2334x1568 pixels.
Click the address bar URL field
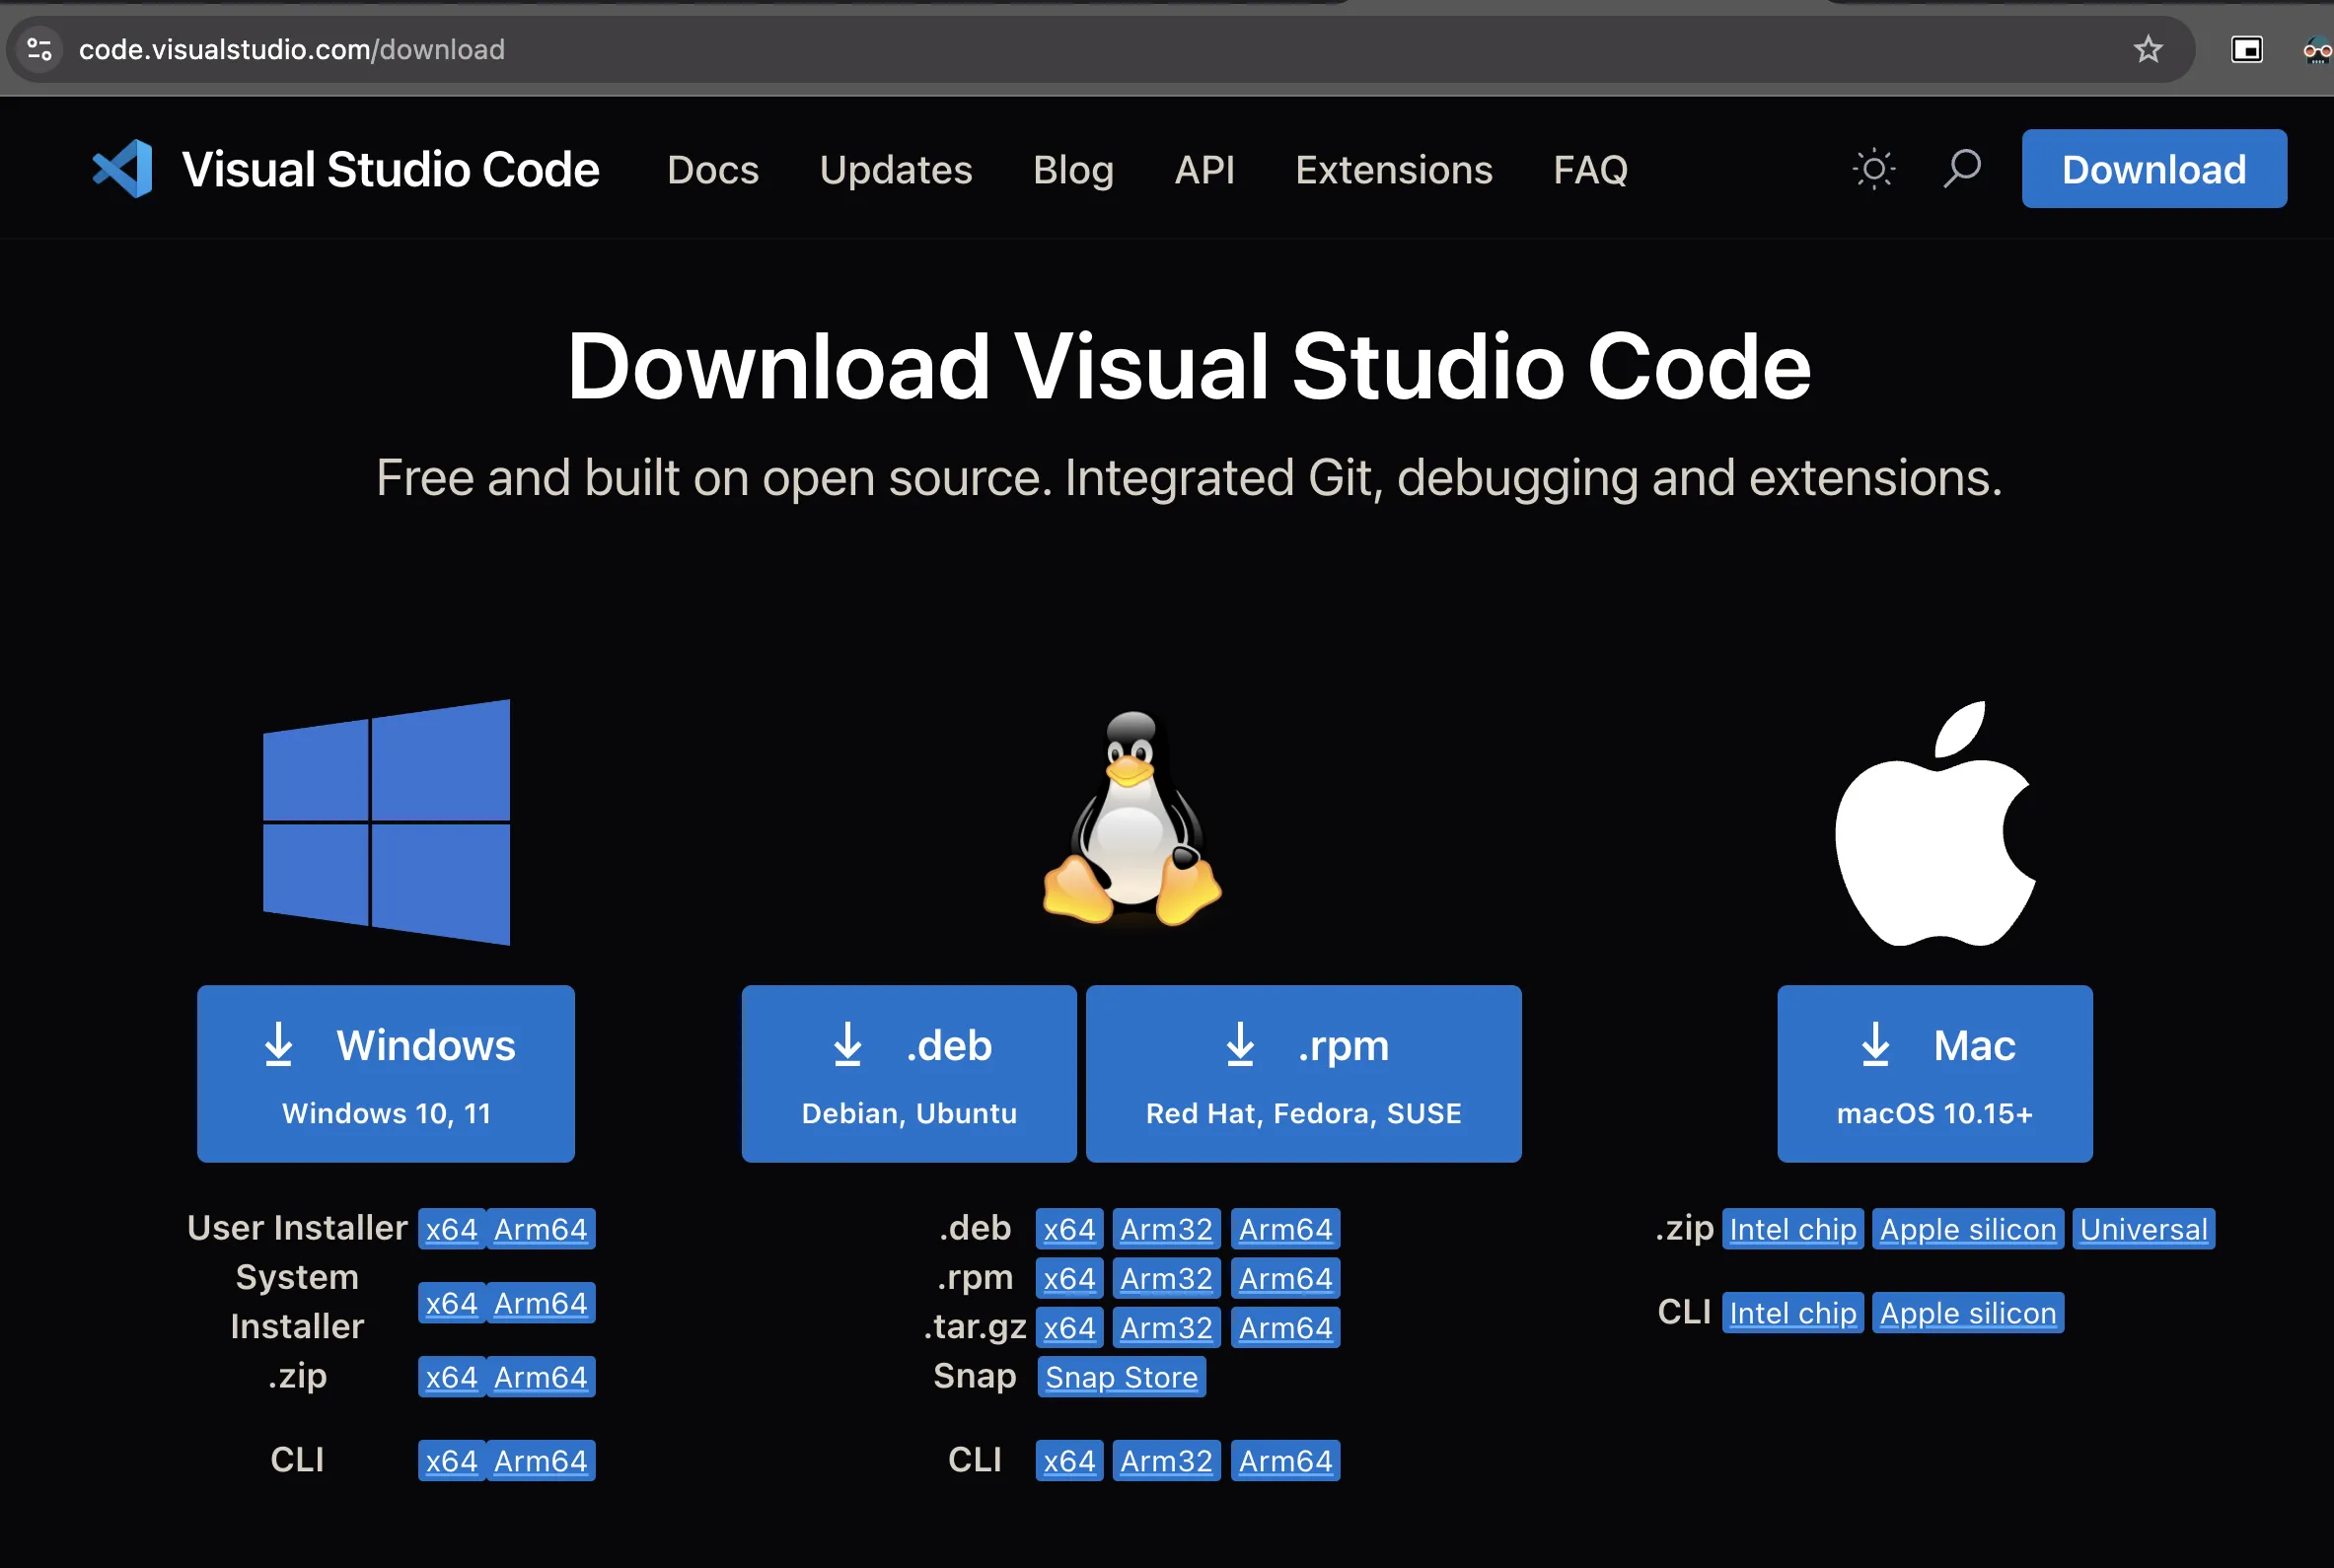[x=1100, y=49]
